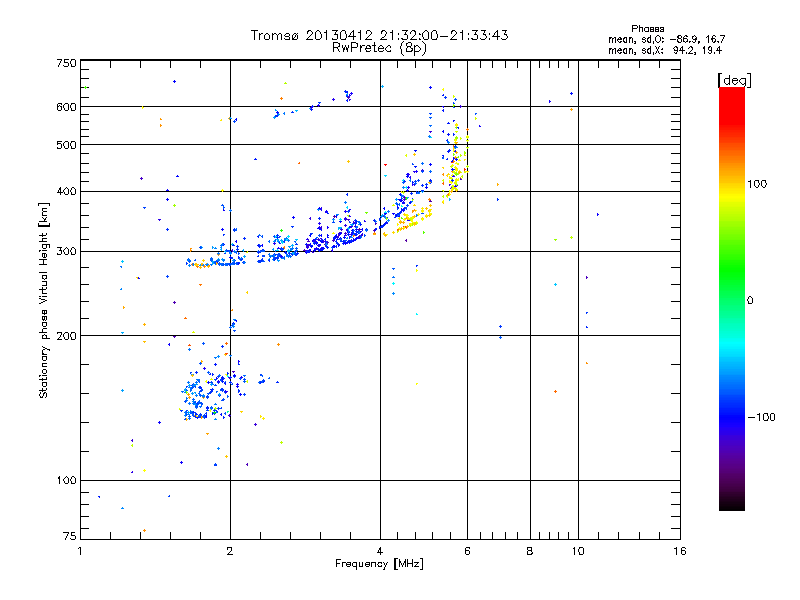Click the "Stationary phase Virtual Height [km]" axis label
Screen dimensions: 800x600
click(44, 300)
